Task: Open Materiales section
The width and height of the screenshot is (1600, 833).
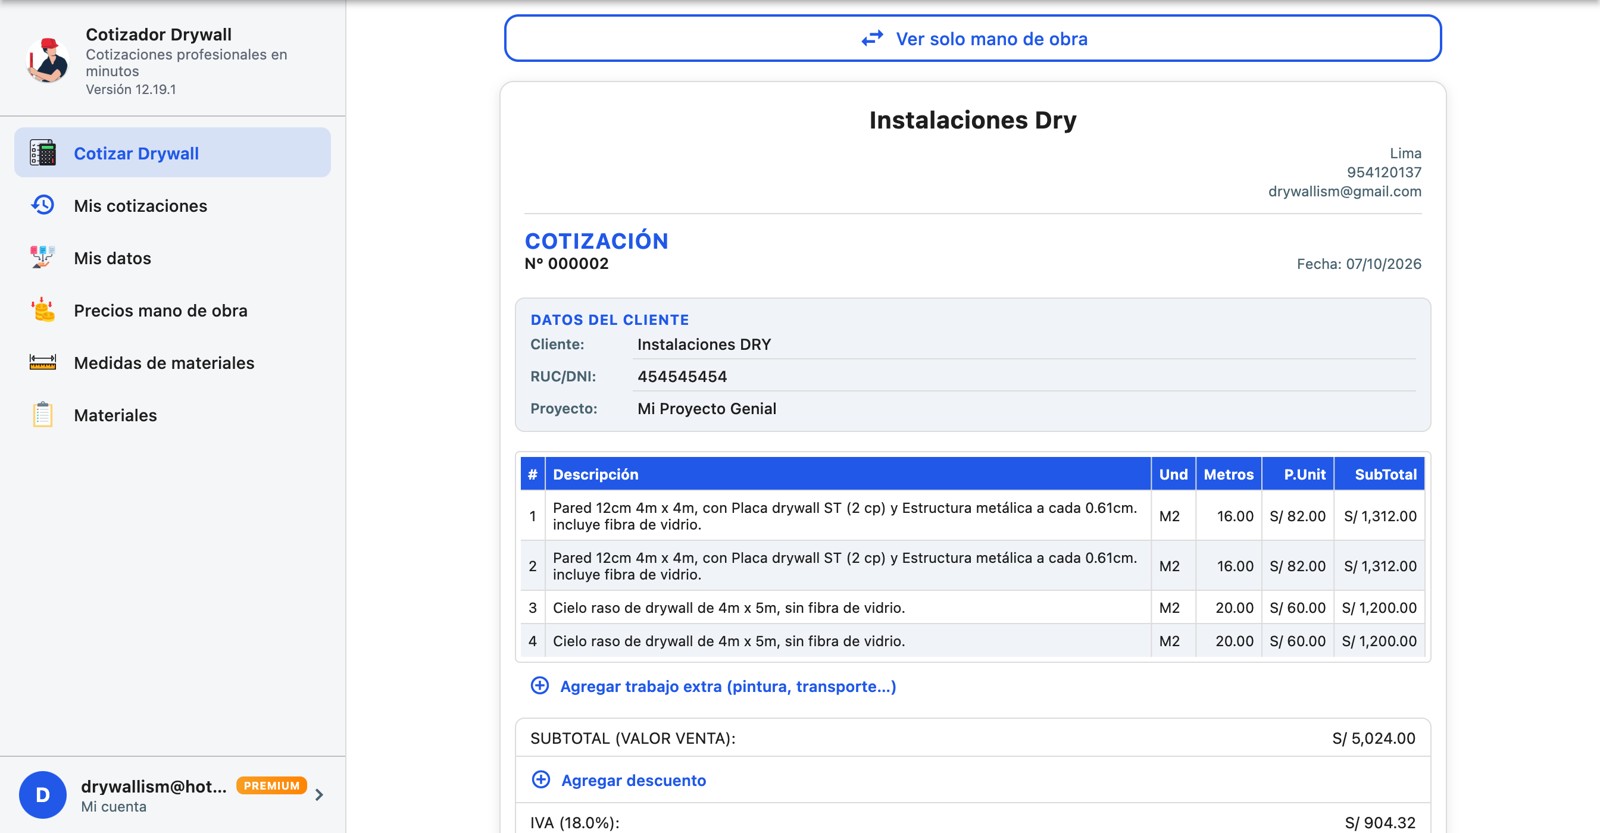Action: 173,415
